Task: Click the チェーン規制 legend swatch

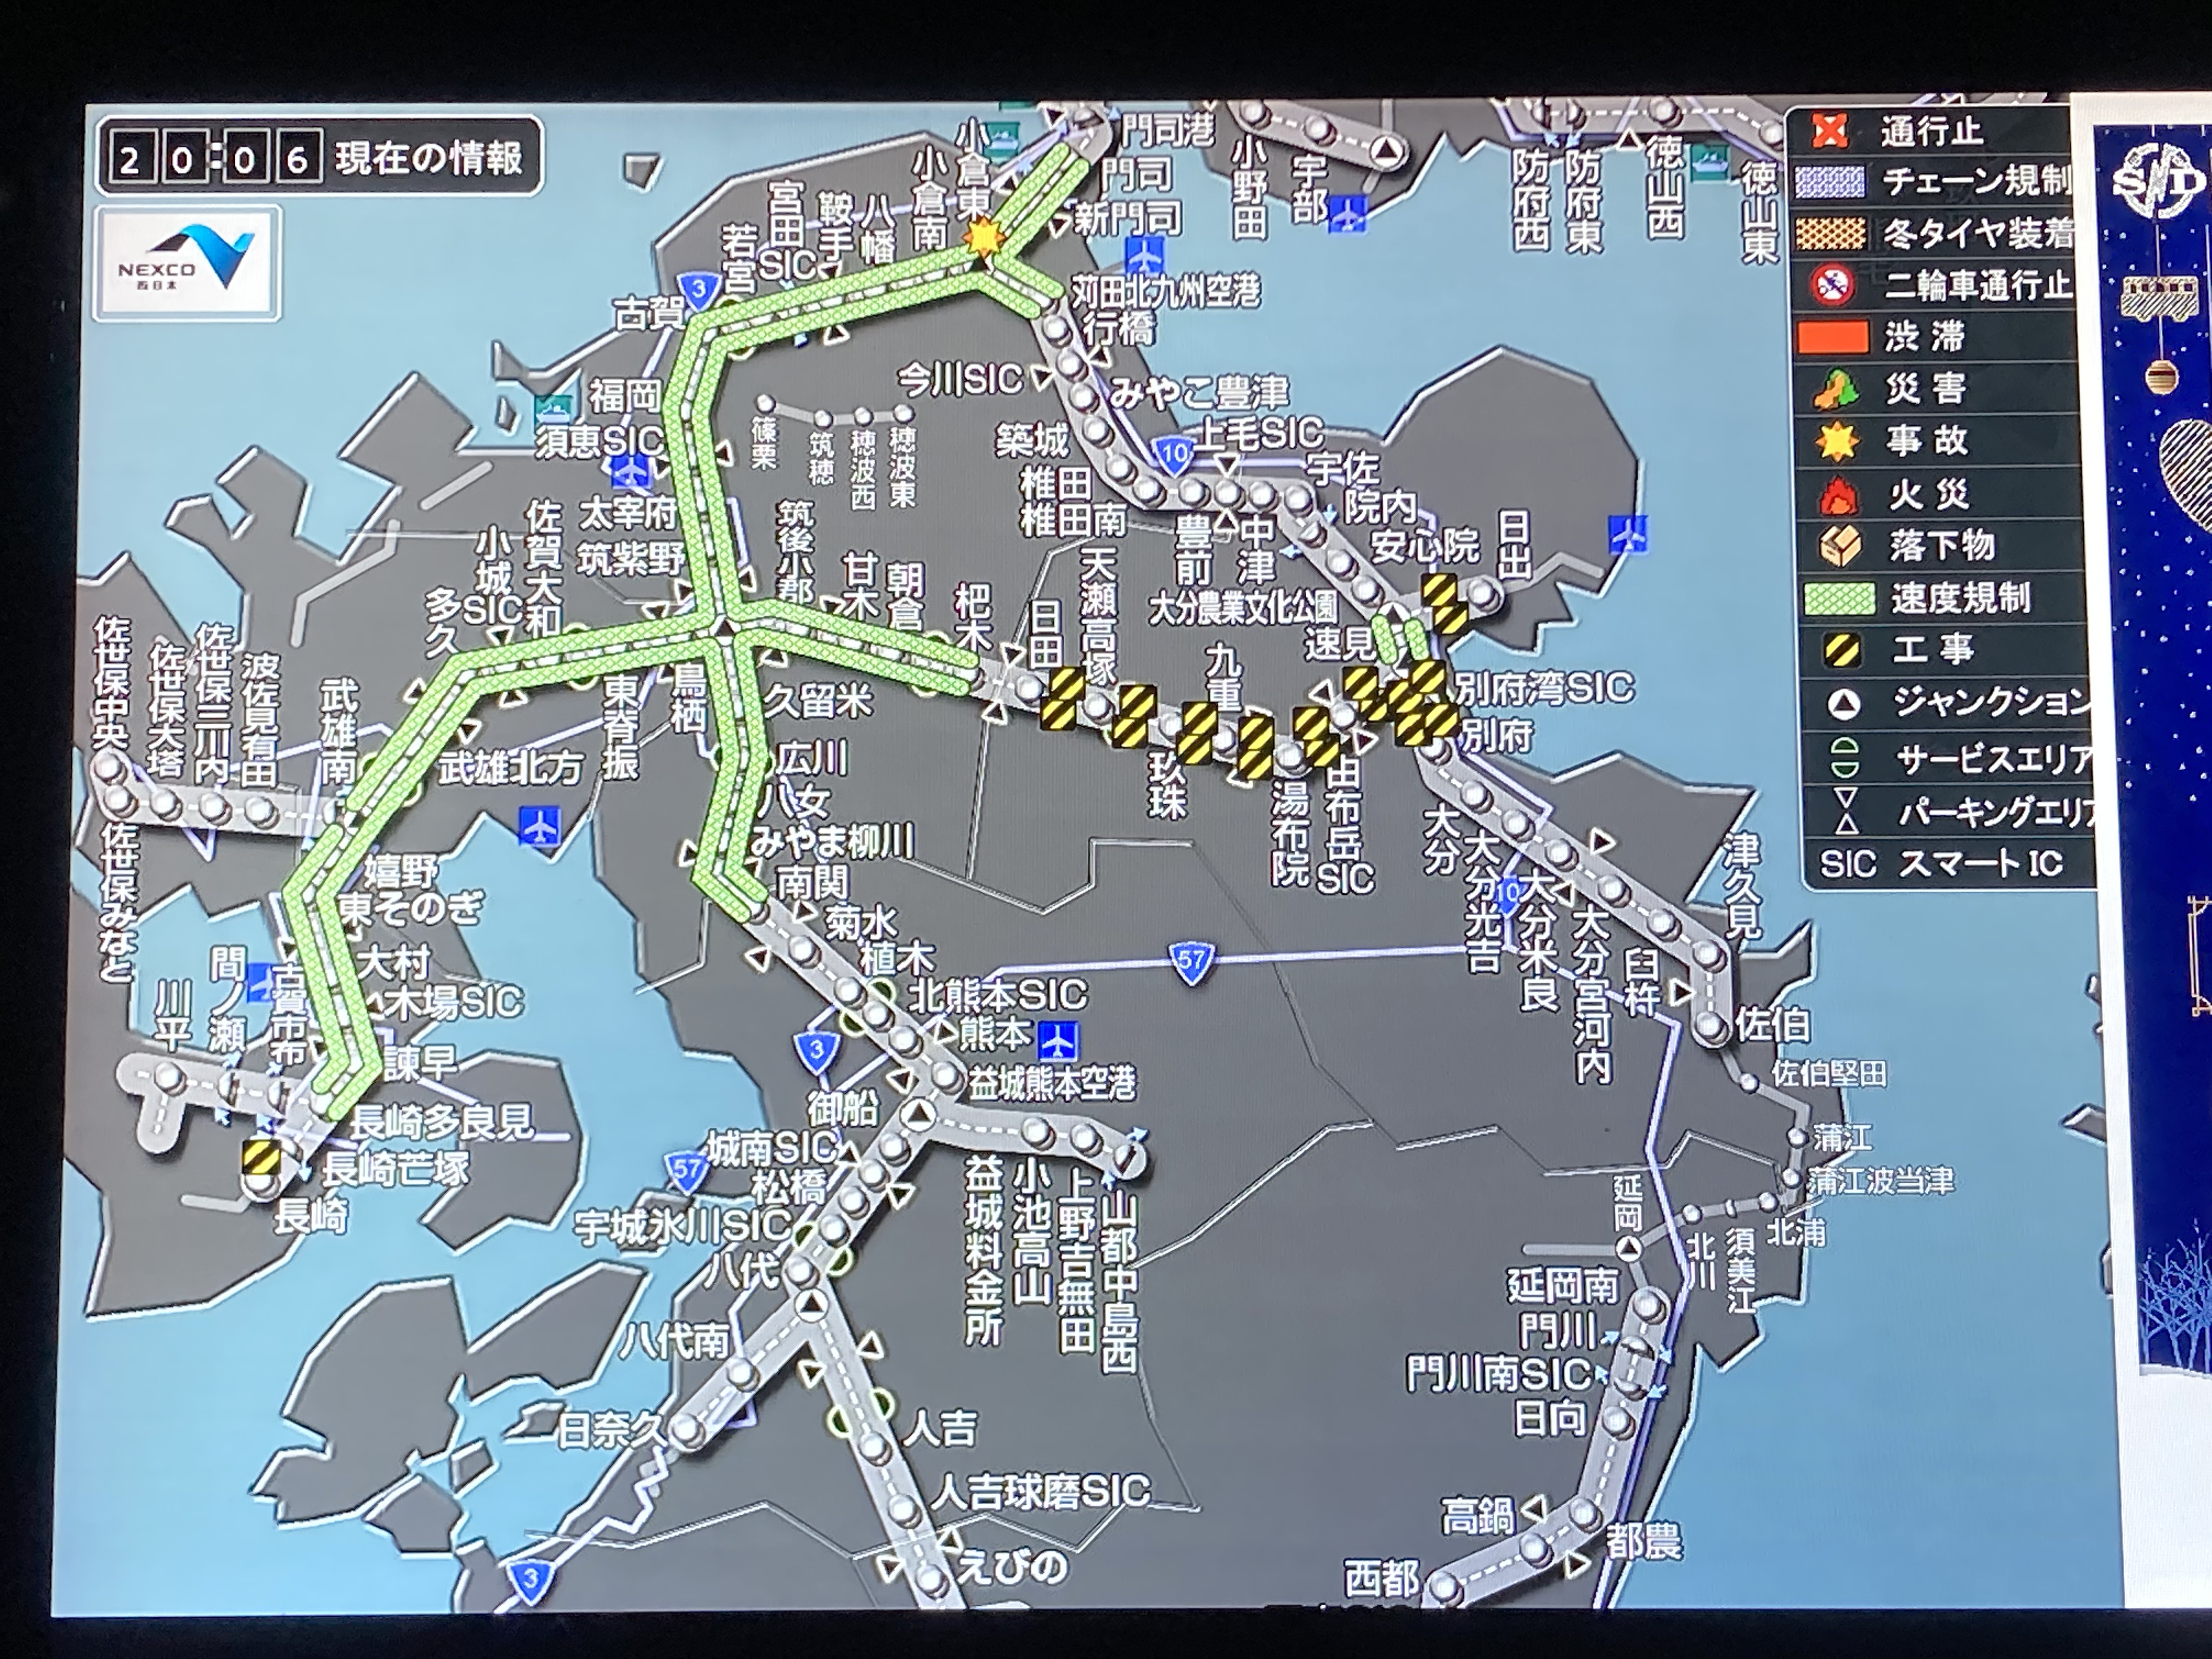Action: coord(1830,182)
